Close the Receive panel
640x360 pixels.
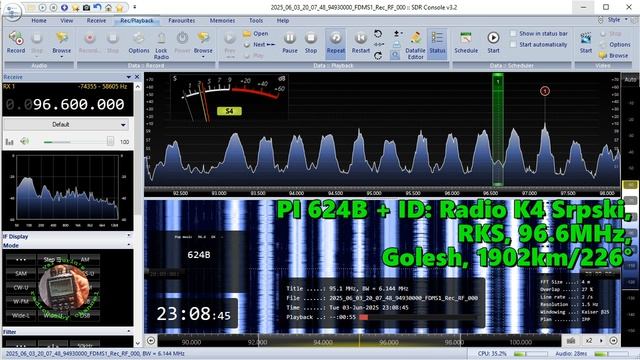[137, 77]
